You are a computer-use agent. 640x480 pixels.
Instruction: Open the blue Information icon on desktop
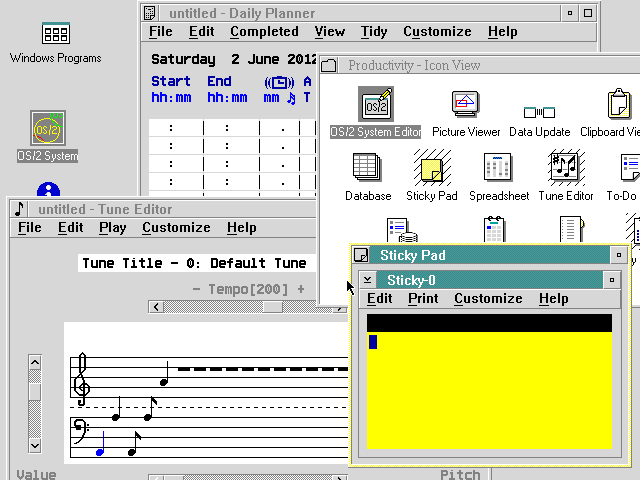coord(48,189)
